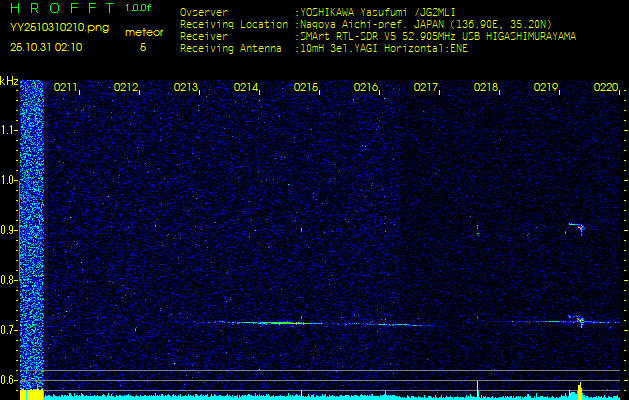Click the 0217 time marker
The width and height of the screenshot is (629, 400).
pyautogui.click(x=426, y=88)
